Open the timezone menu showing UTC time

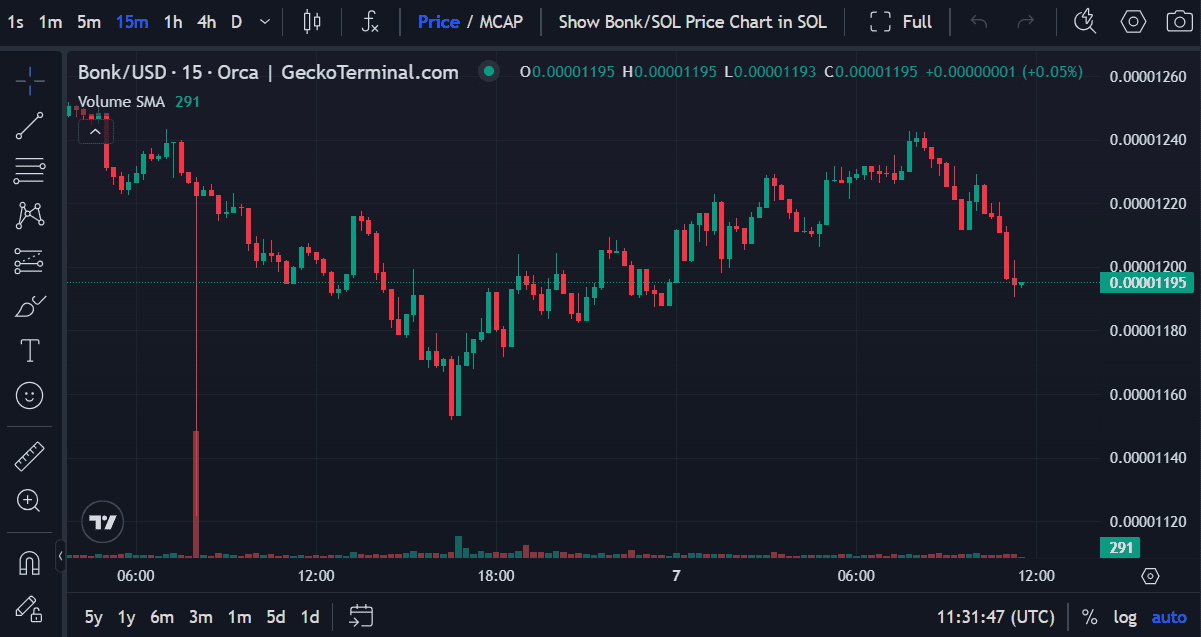(x=995, y=617)
